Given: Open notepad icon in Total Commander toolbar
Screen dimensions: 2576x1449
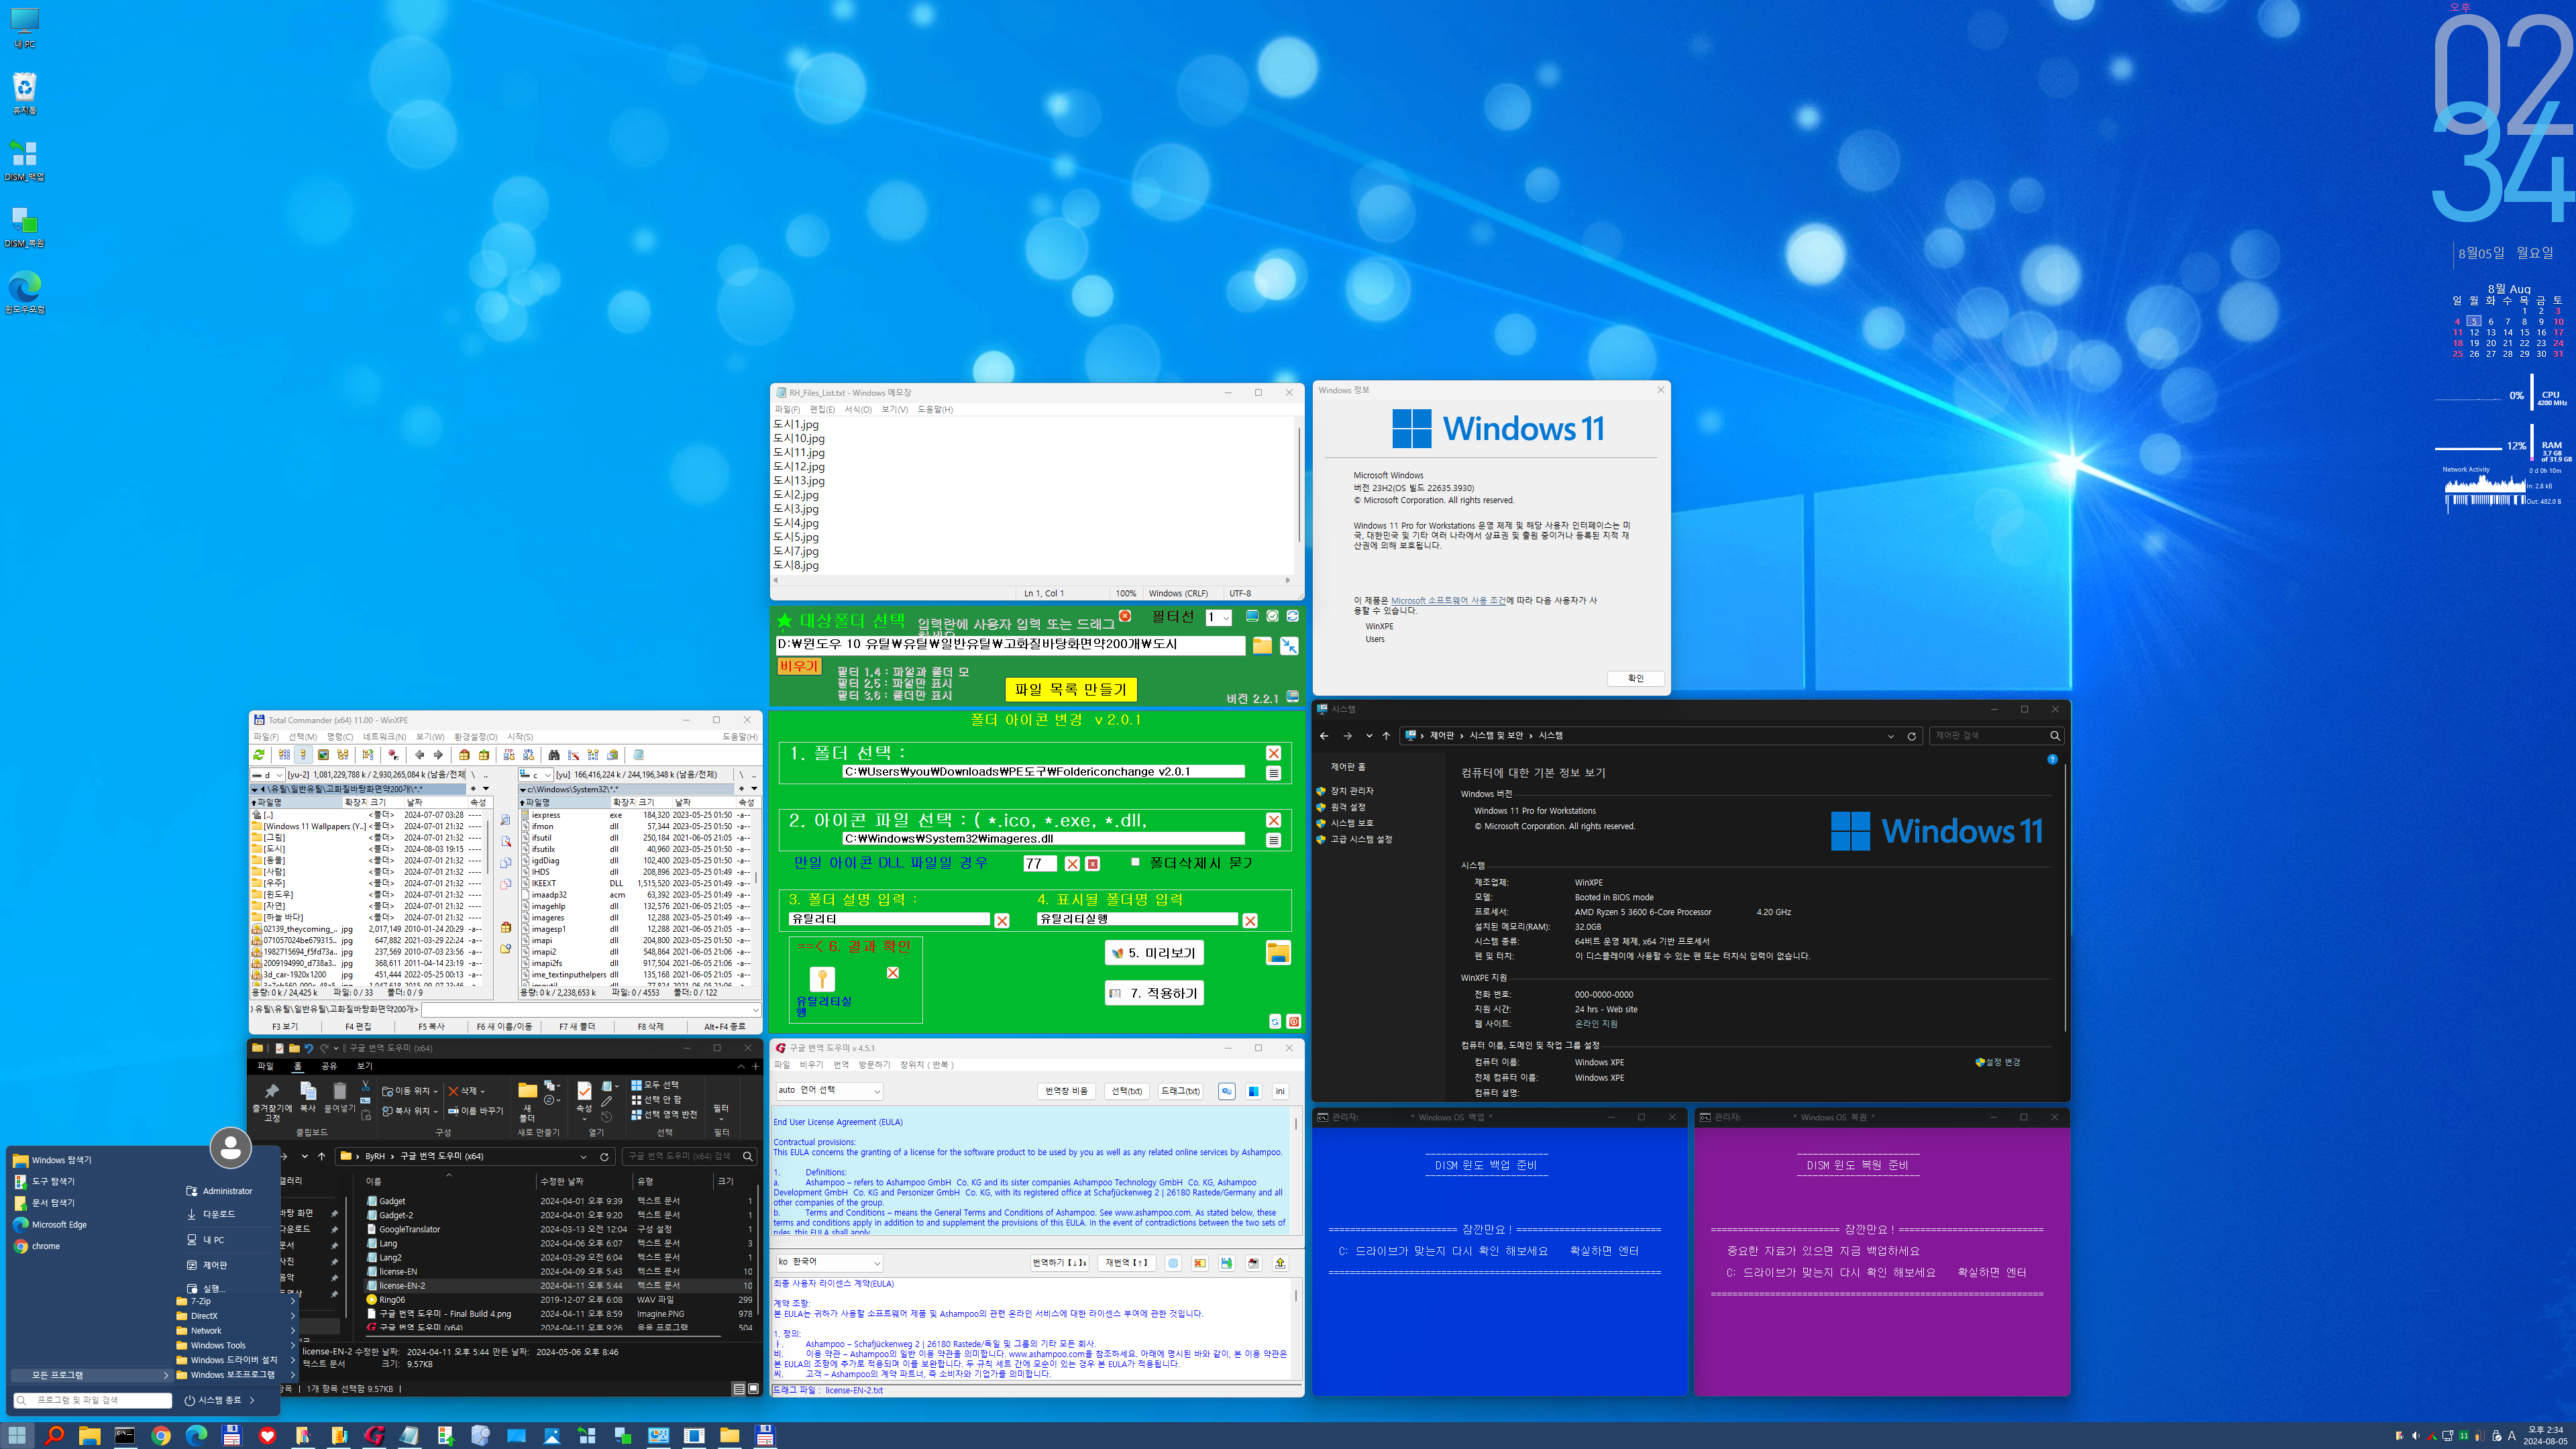Looking at the screenshot, I should coord(638,755).
